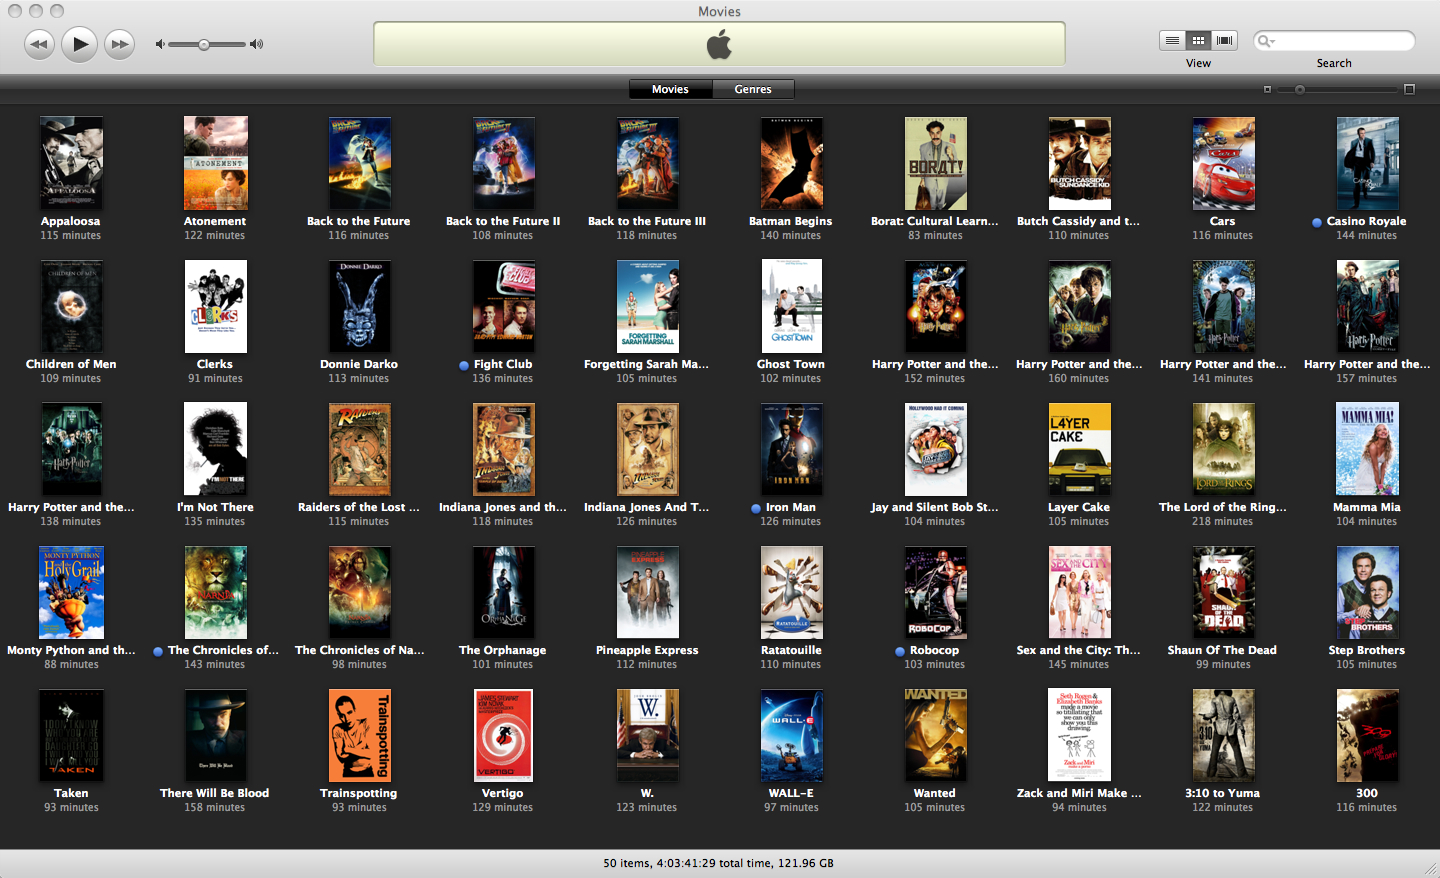This screenshot has width=1440, height=878.
Task: Select the Ratatouille poster
Action: click(x=791, y=592)
